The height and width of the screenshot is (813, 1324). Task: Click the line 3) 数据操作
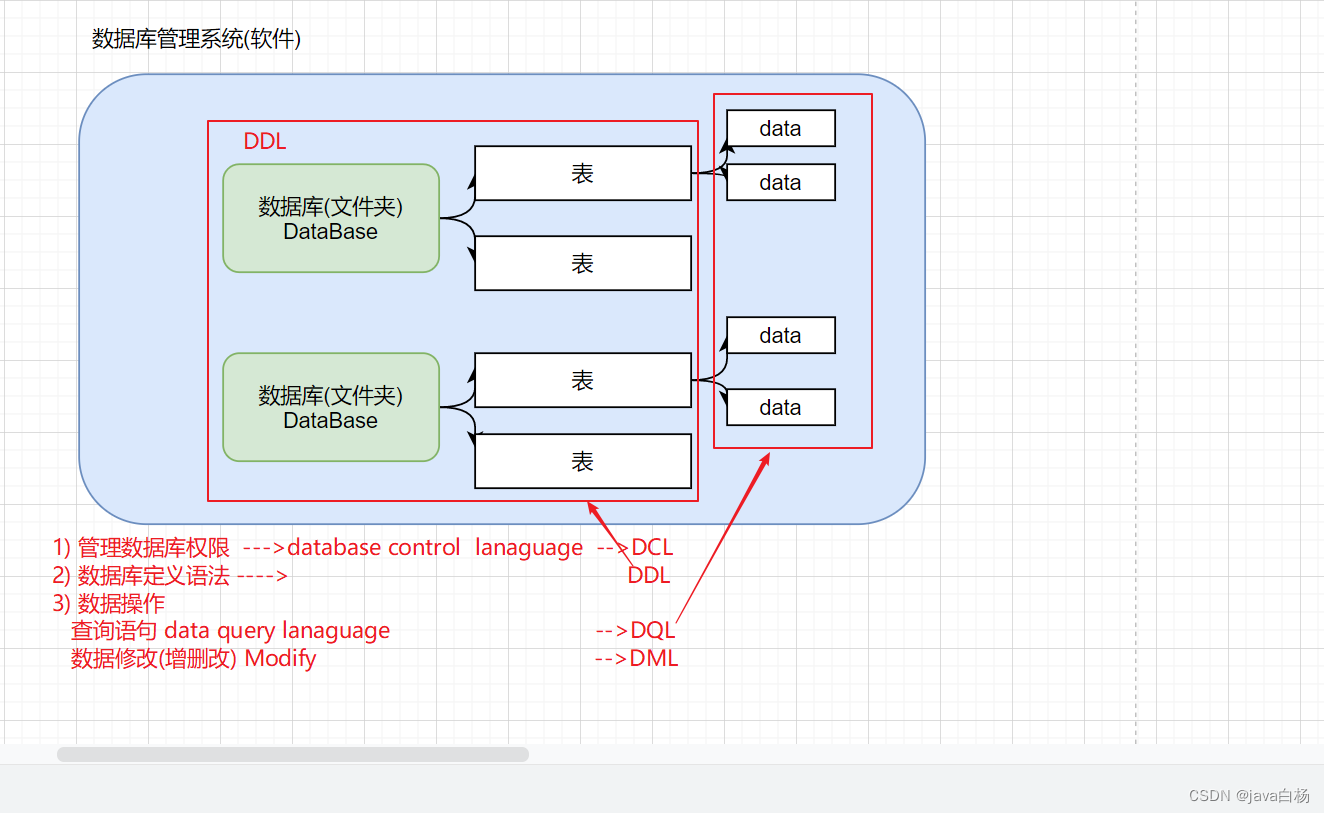109,604
